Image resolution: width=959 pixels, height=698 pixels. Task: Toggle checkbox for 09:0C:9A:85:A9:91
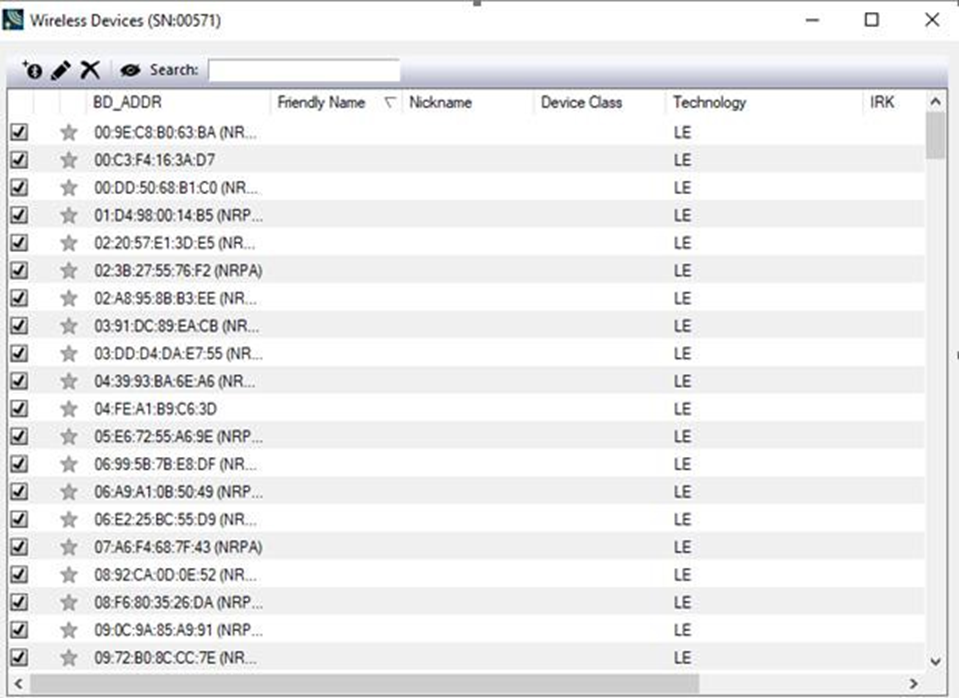tap(19, 630)
